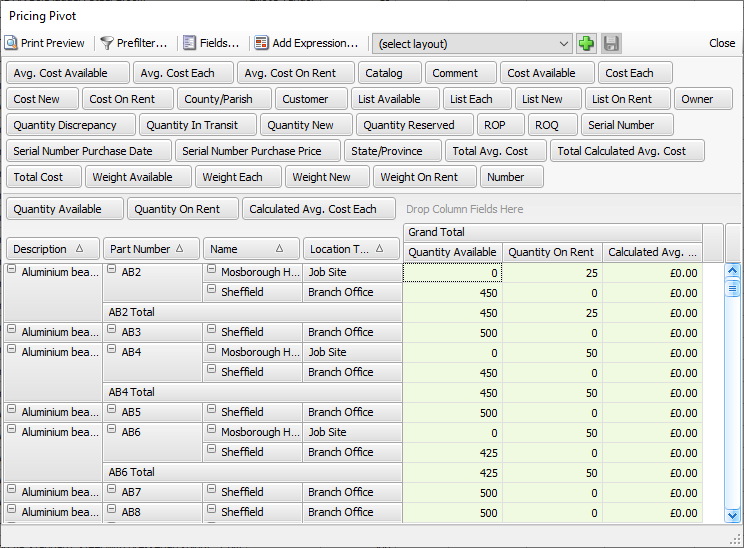The height and width of the screenshot is (548, 744).
Task: Open the Print Preview
Action: (x=45, y=43)
